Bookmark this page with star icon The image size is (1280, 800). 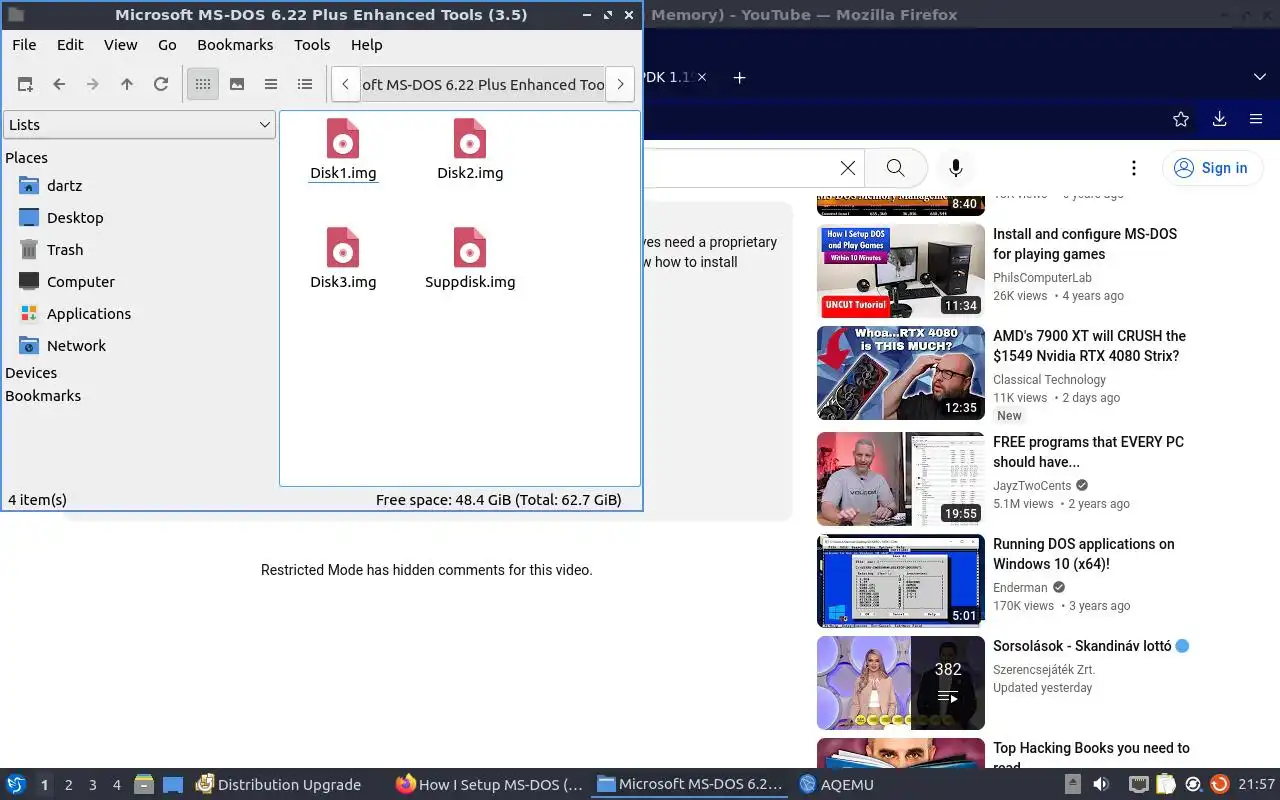[1181, 119]
